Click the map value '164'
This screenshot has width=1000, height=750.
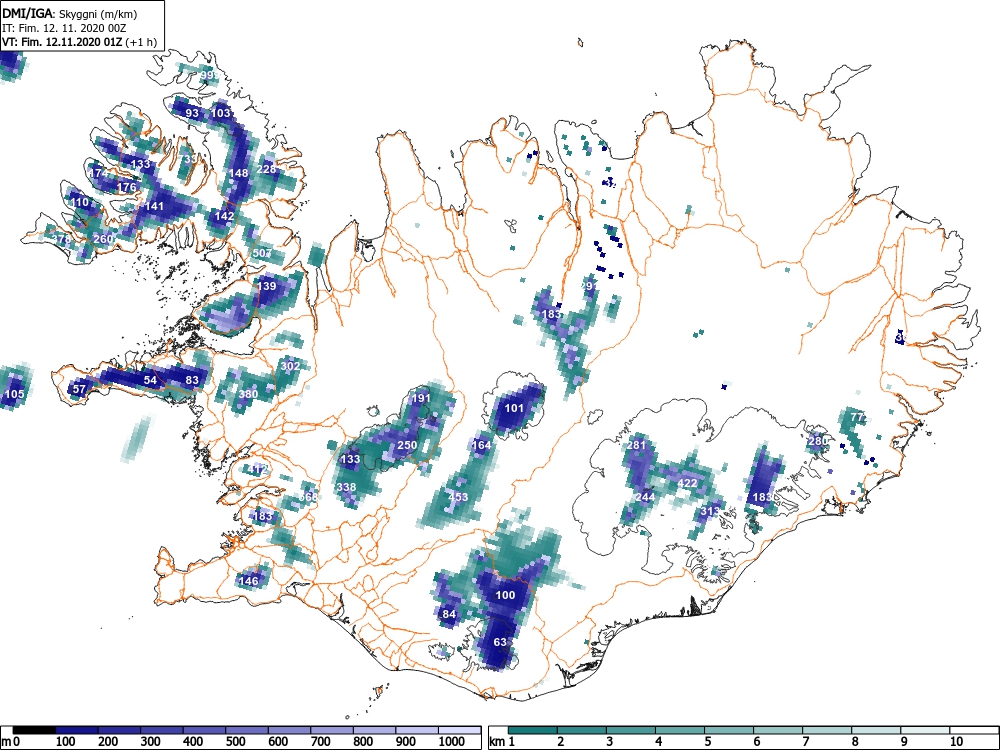pyautogui.click(x=482, y=445)
